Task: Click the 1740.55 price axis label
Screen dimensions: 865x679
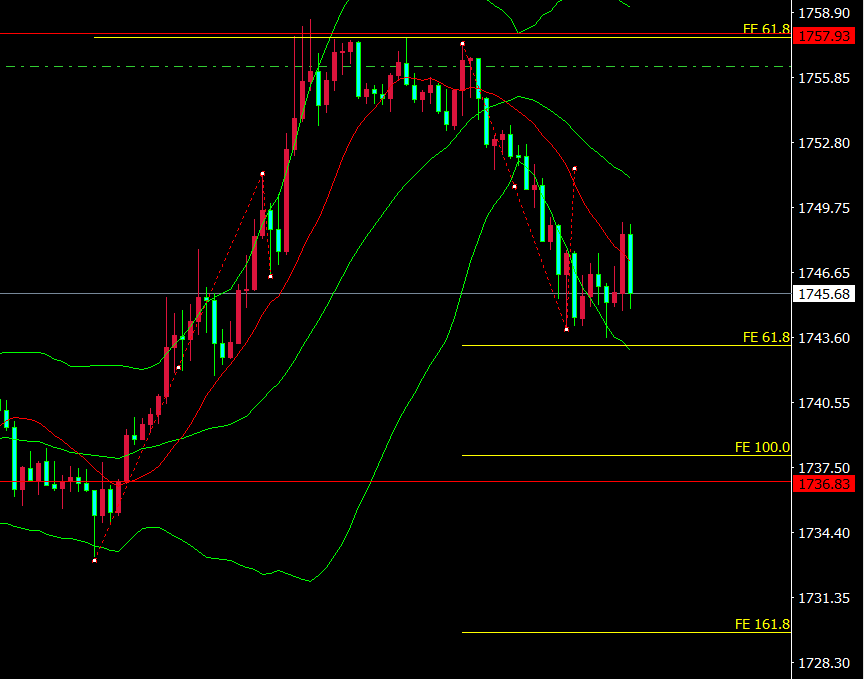Action: pos(824,403)
